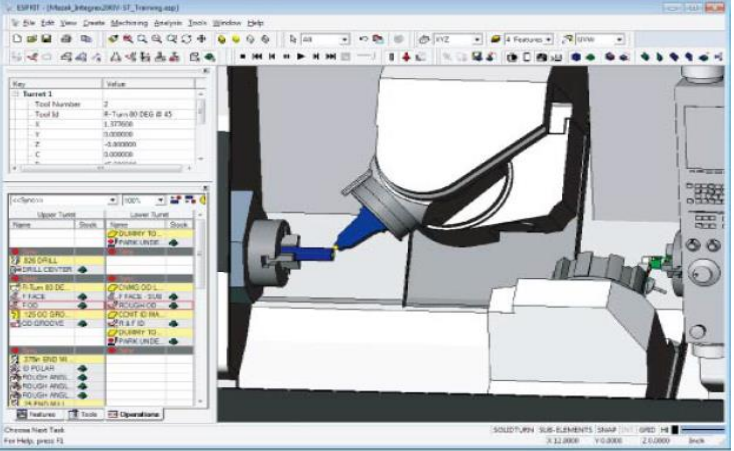Click the New document icon

17,39
